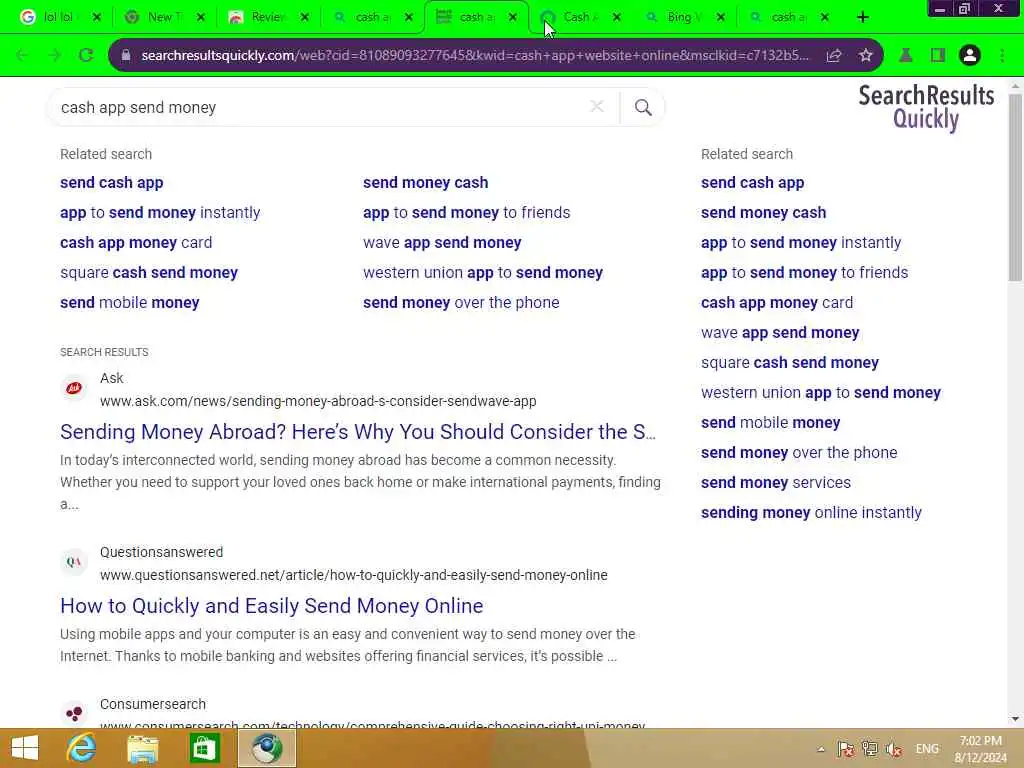Open the Windows Store taskbar icon
The image size is (1024, 768).
[x=204, y=748]
